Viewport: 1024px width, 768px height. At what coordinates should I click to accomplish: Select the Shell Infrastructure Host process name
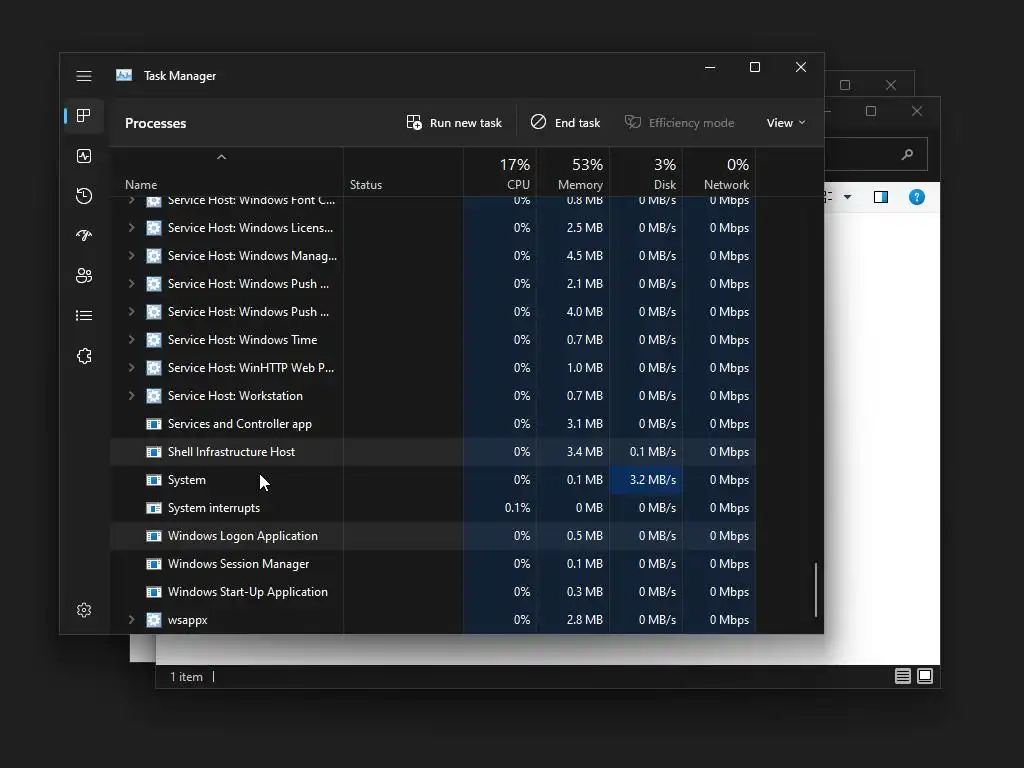click(231, 452)
